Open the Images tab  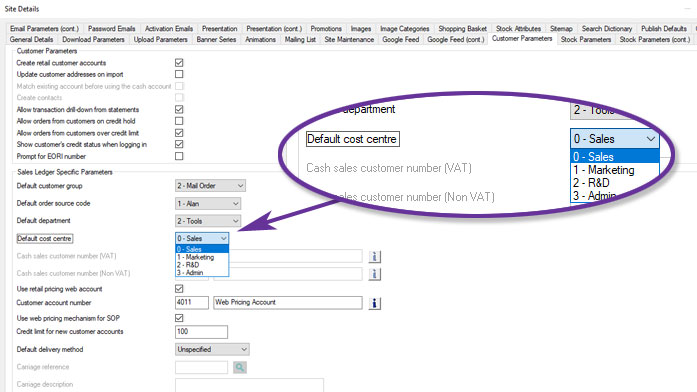pos(361,28)
